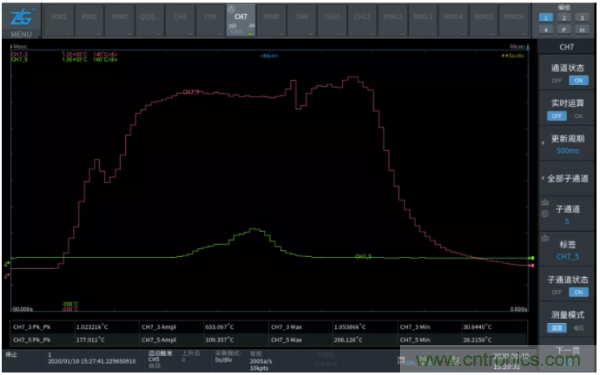Screen dimensions: 600x375
Task: Set 子通道状态 to OFF
Action: pos(556,292)
